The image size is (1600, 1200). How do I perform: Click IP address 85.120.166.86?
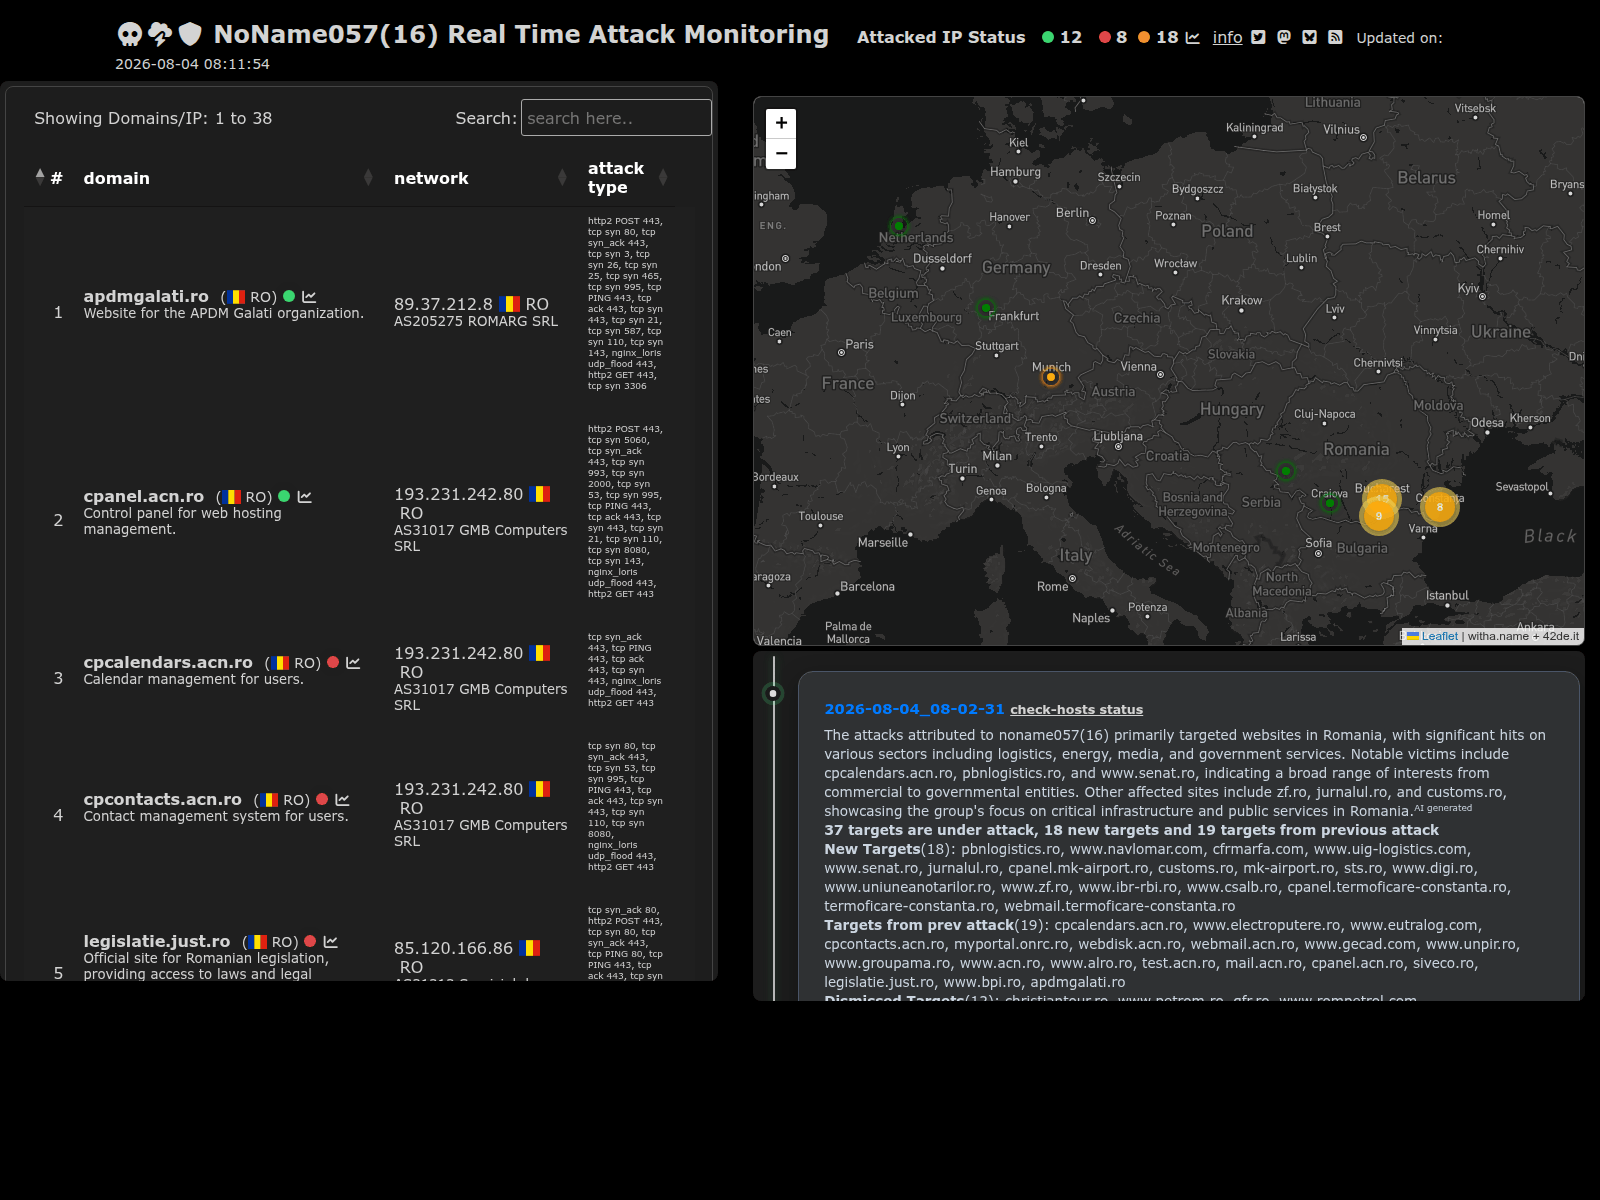click(453, 948)
